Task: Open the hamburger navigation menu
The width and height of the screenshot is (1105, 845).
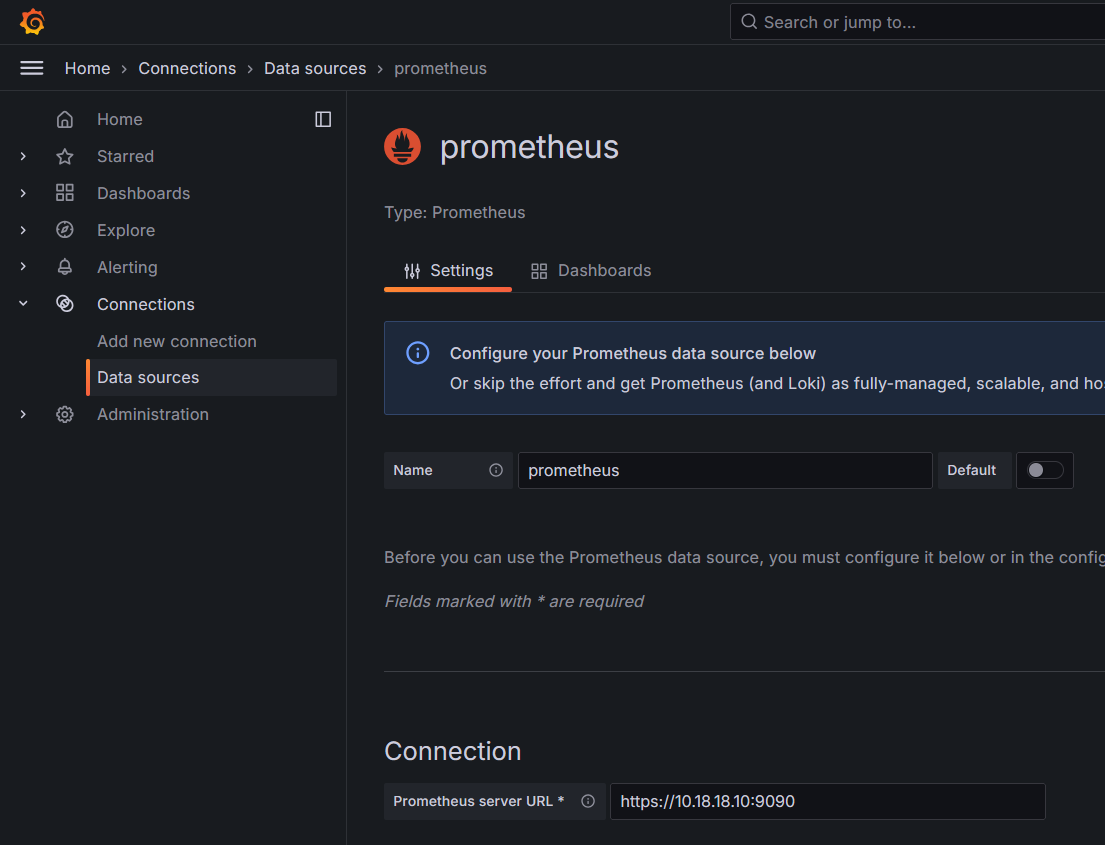Action: [32, 68]
